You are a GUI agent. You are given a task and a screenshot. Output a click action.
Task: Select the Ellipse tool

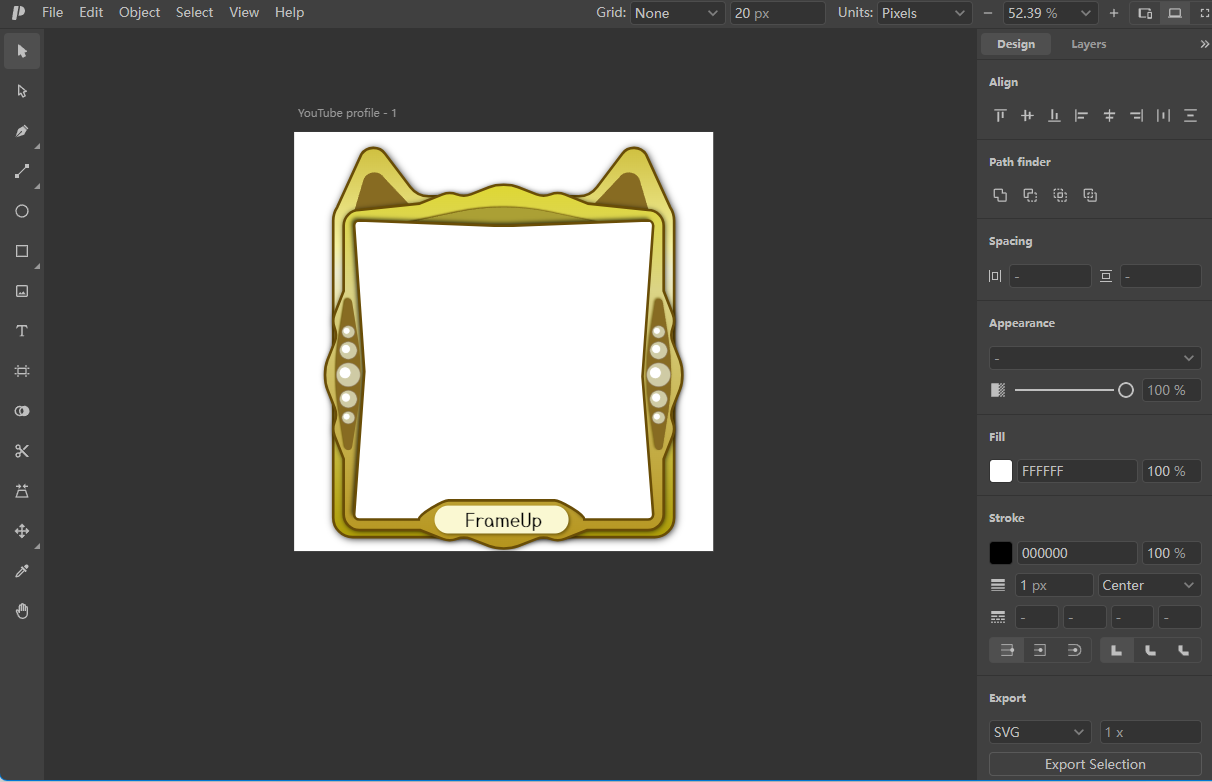click(22, 211)
